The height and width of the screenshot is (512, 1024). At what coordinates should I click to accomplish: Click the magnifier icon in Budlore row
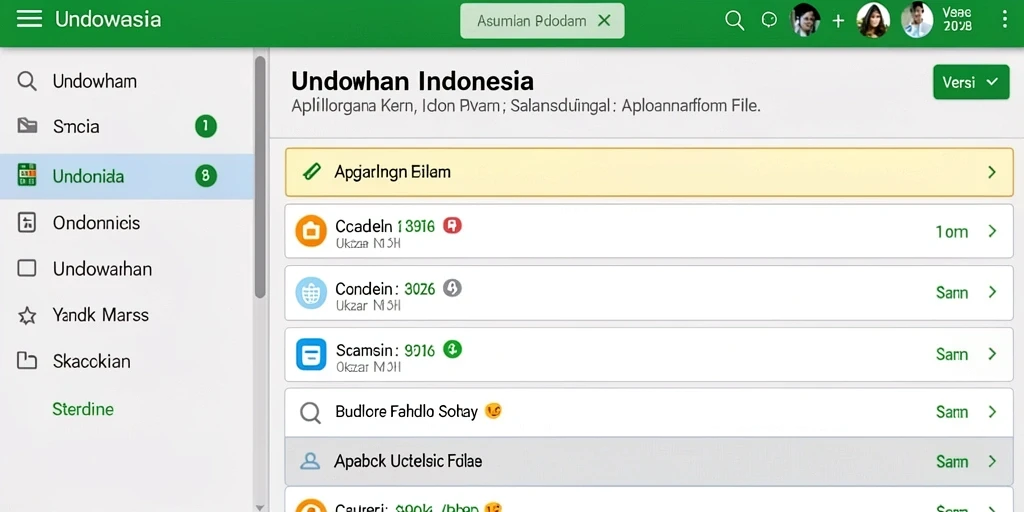coord(310,412)
